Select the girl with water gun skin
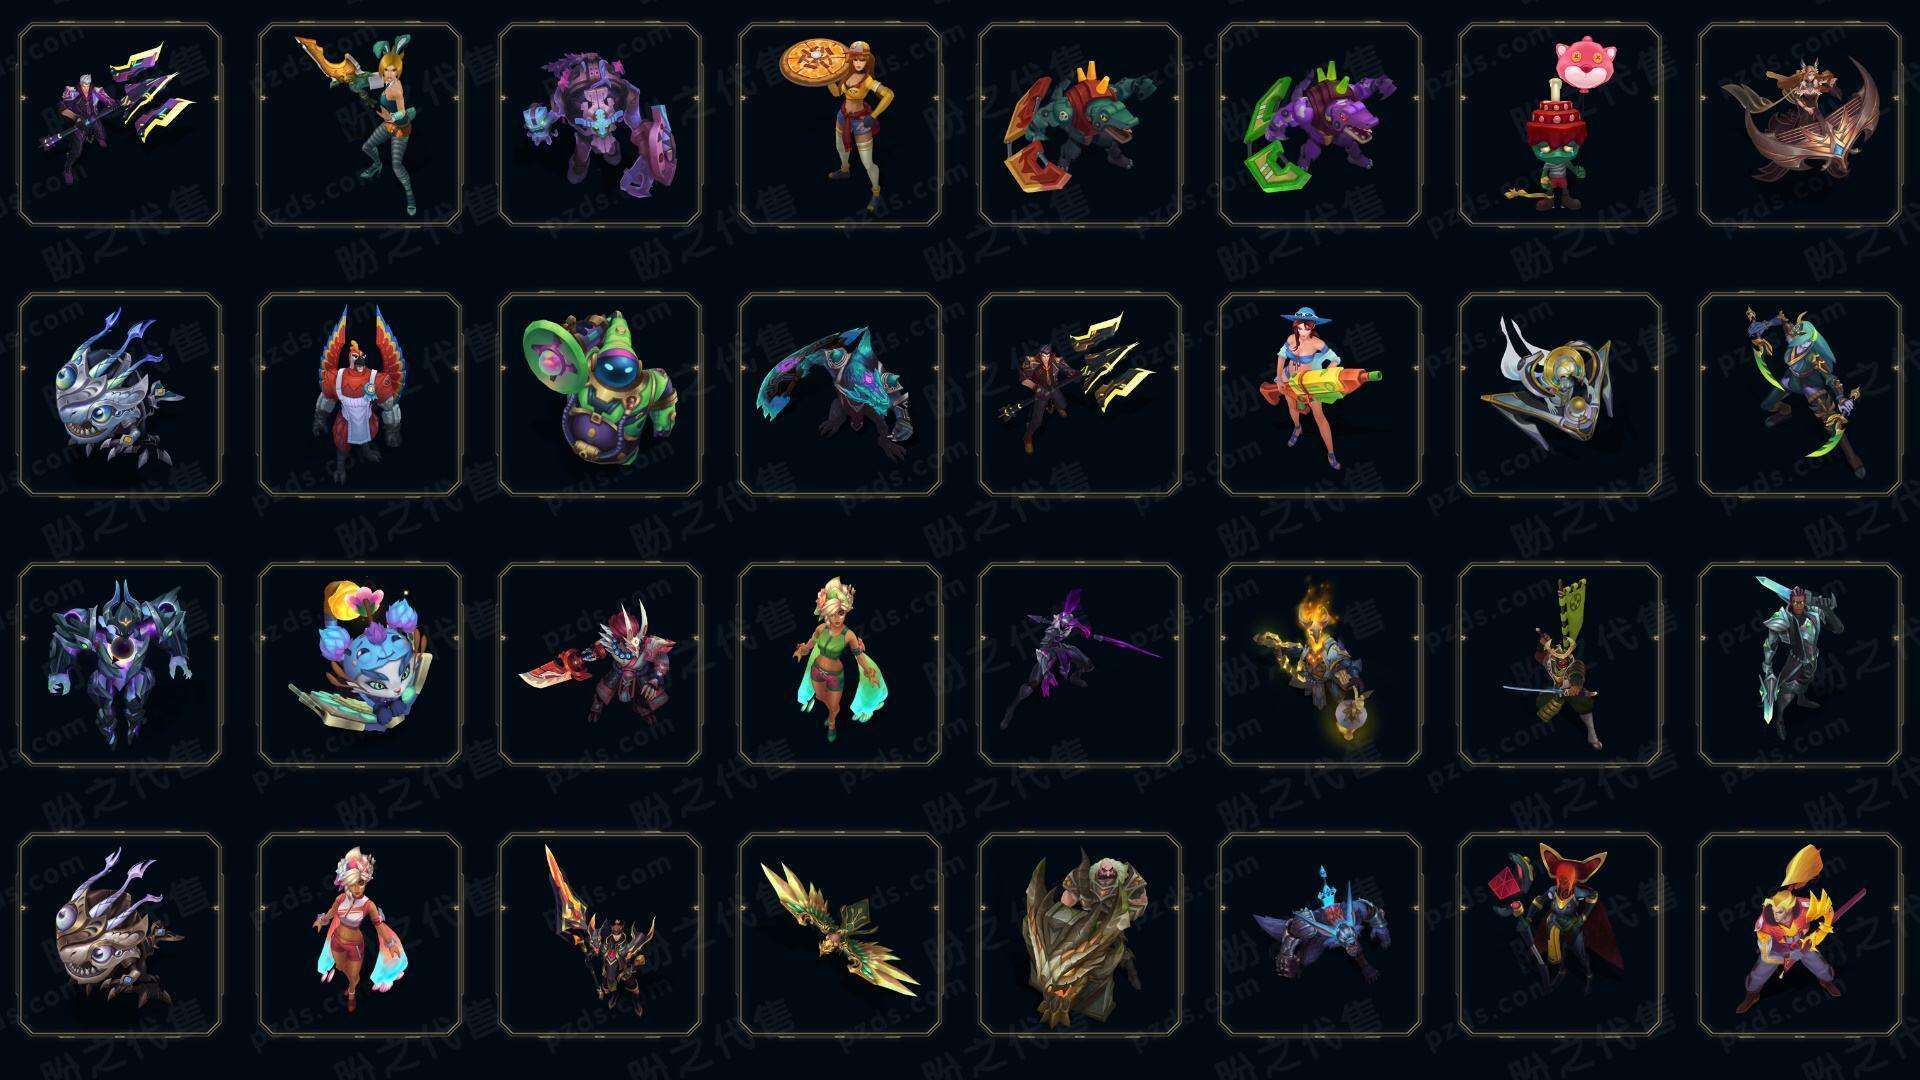The image size is (1920, 1080). click(x=1320, y=394)
